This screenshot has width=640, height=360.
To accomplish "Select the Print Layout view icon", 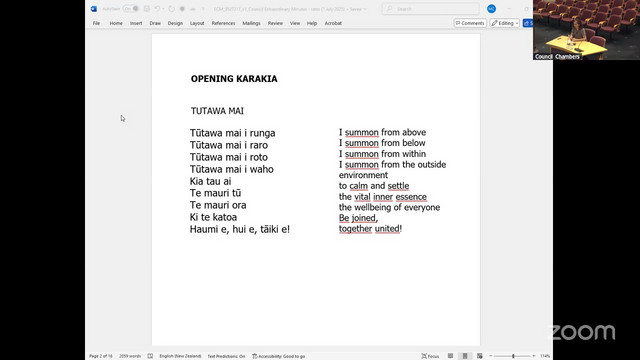I will click(465, 356).
